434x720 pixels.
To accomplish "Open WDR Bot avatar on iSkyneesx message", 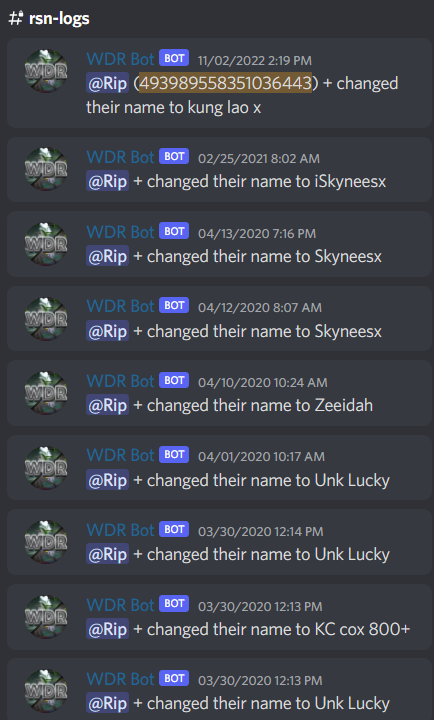I will (x=46, y=169).
